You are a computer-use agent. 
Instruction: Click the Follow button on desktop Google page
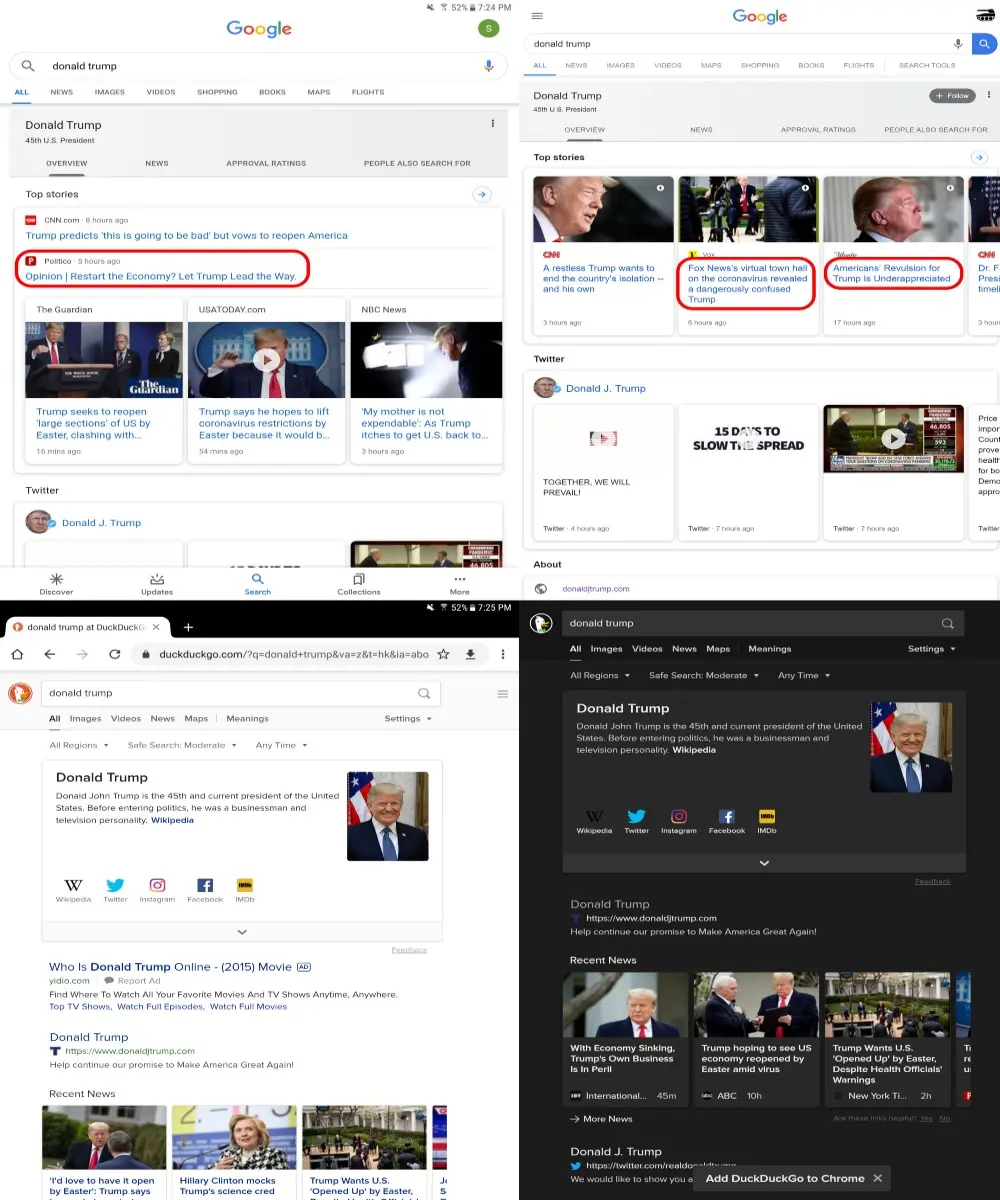coord(952,96)
